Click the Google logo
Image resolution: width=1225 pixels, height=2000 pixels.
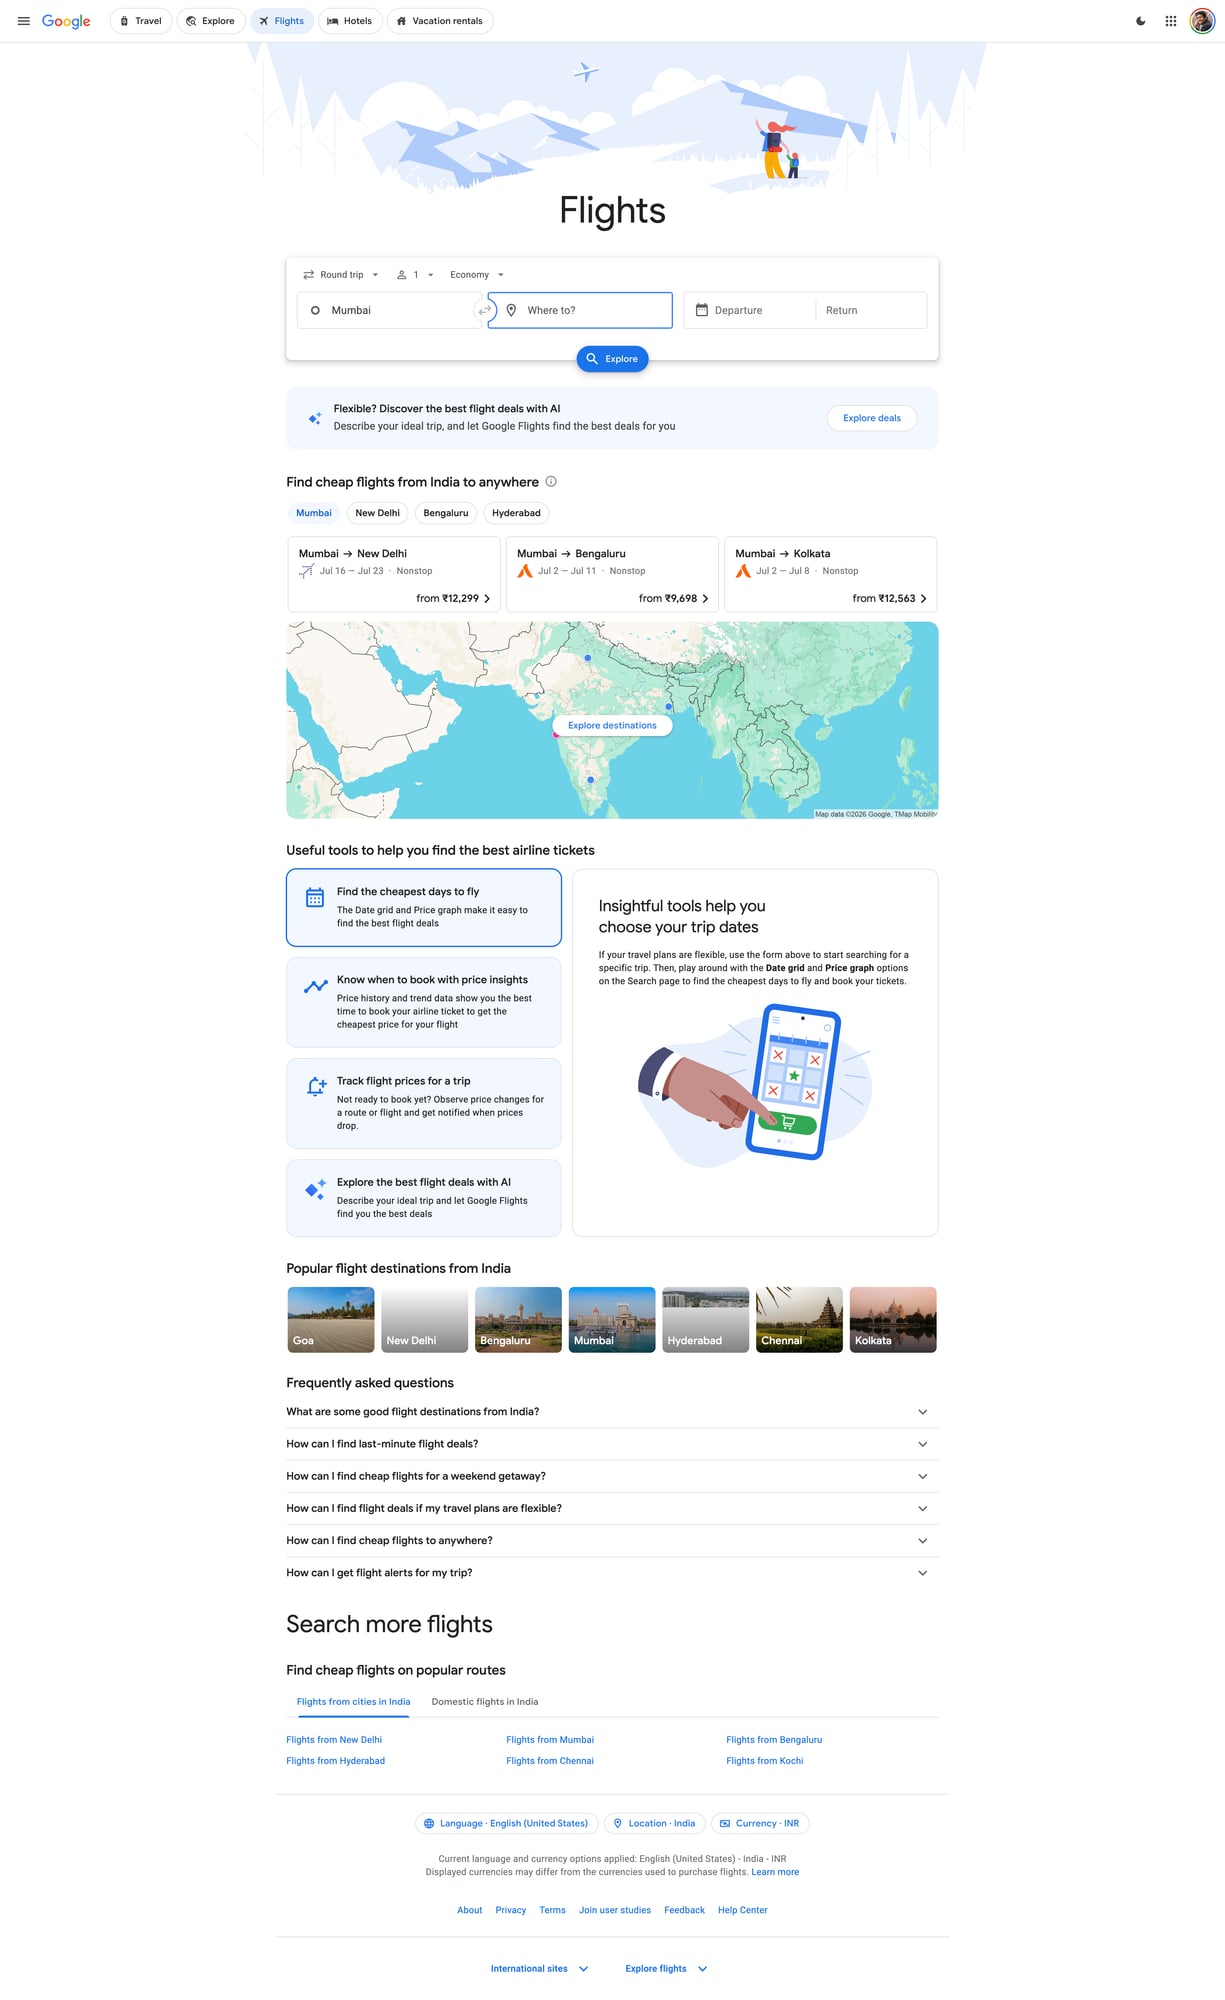[x=66, y=21]
